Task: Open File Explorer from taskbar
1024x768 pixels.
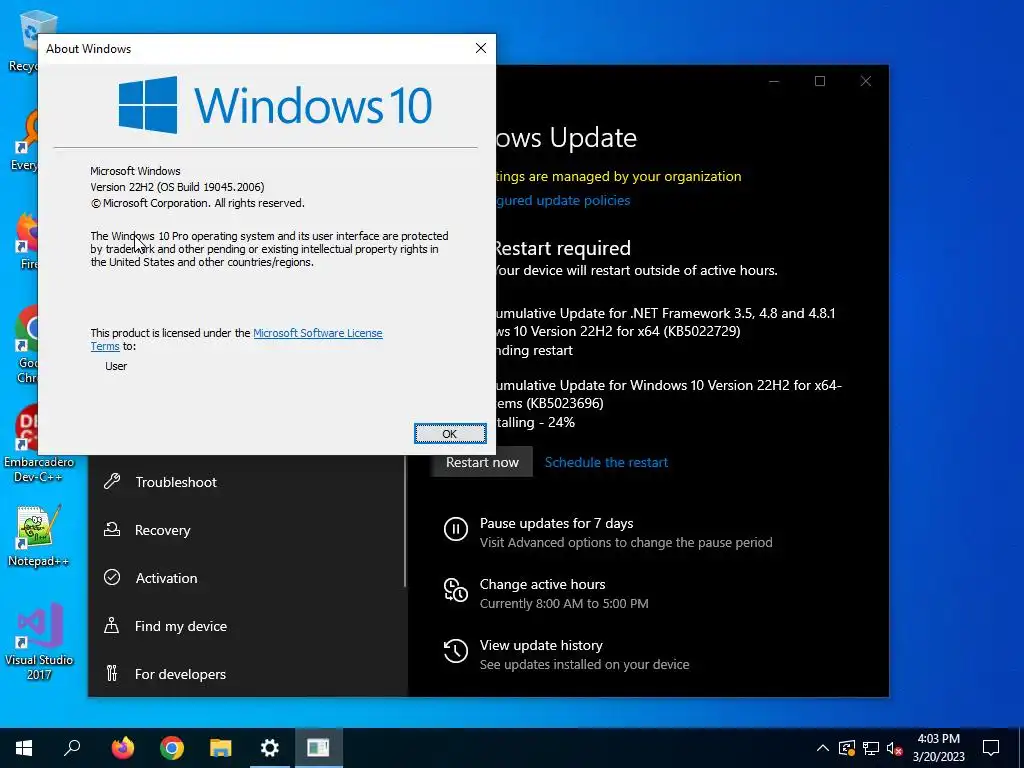Action: coord(221,747)
